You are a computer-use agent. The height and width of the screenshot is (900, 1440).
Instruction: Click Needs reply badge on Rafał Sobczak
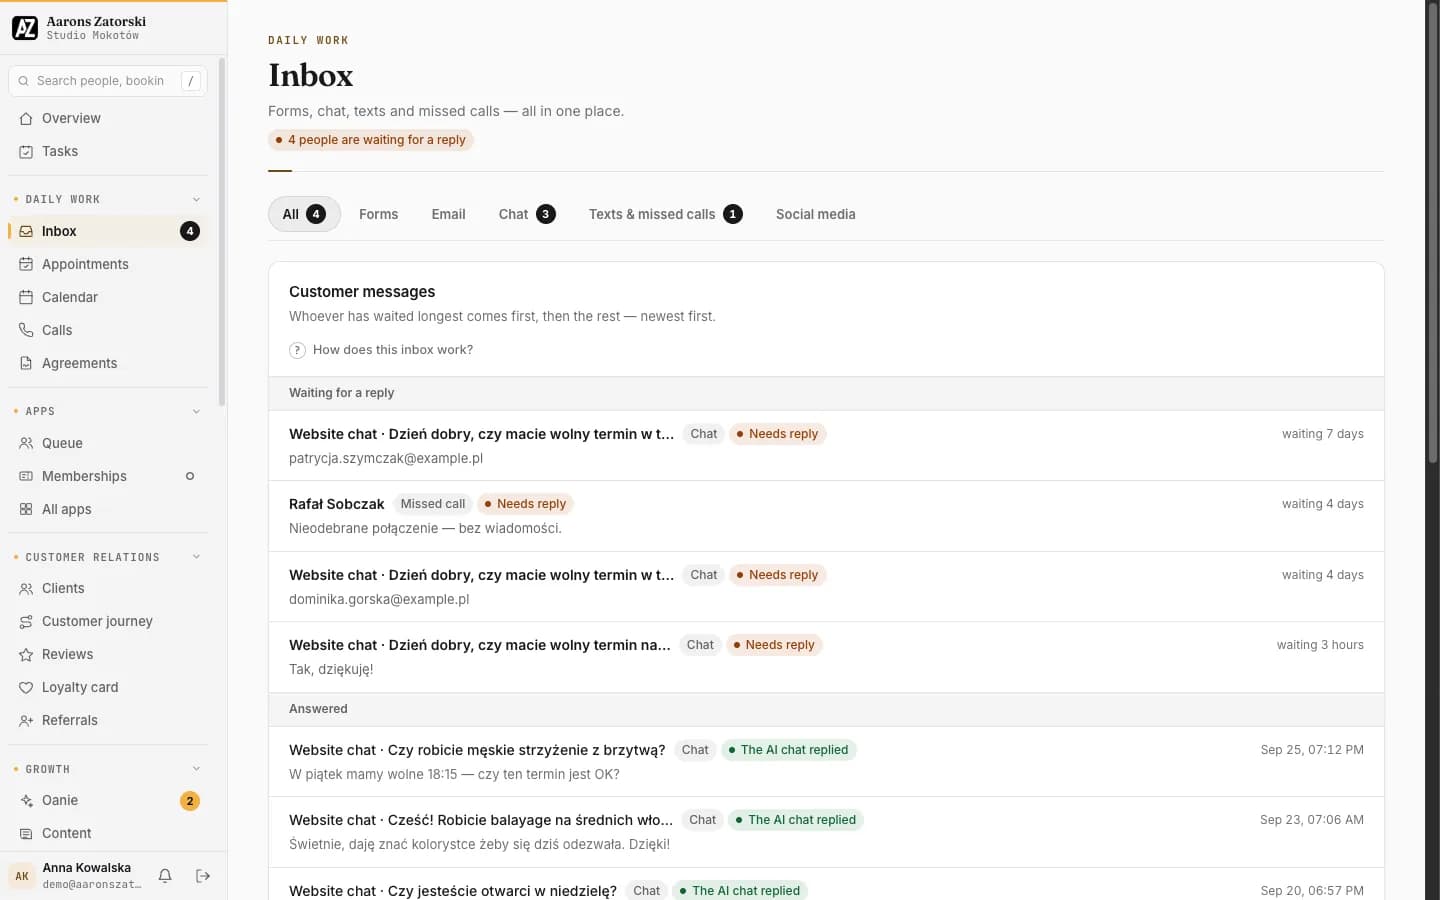525,504
